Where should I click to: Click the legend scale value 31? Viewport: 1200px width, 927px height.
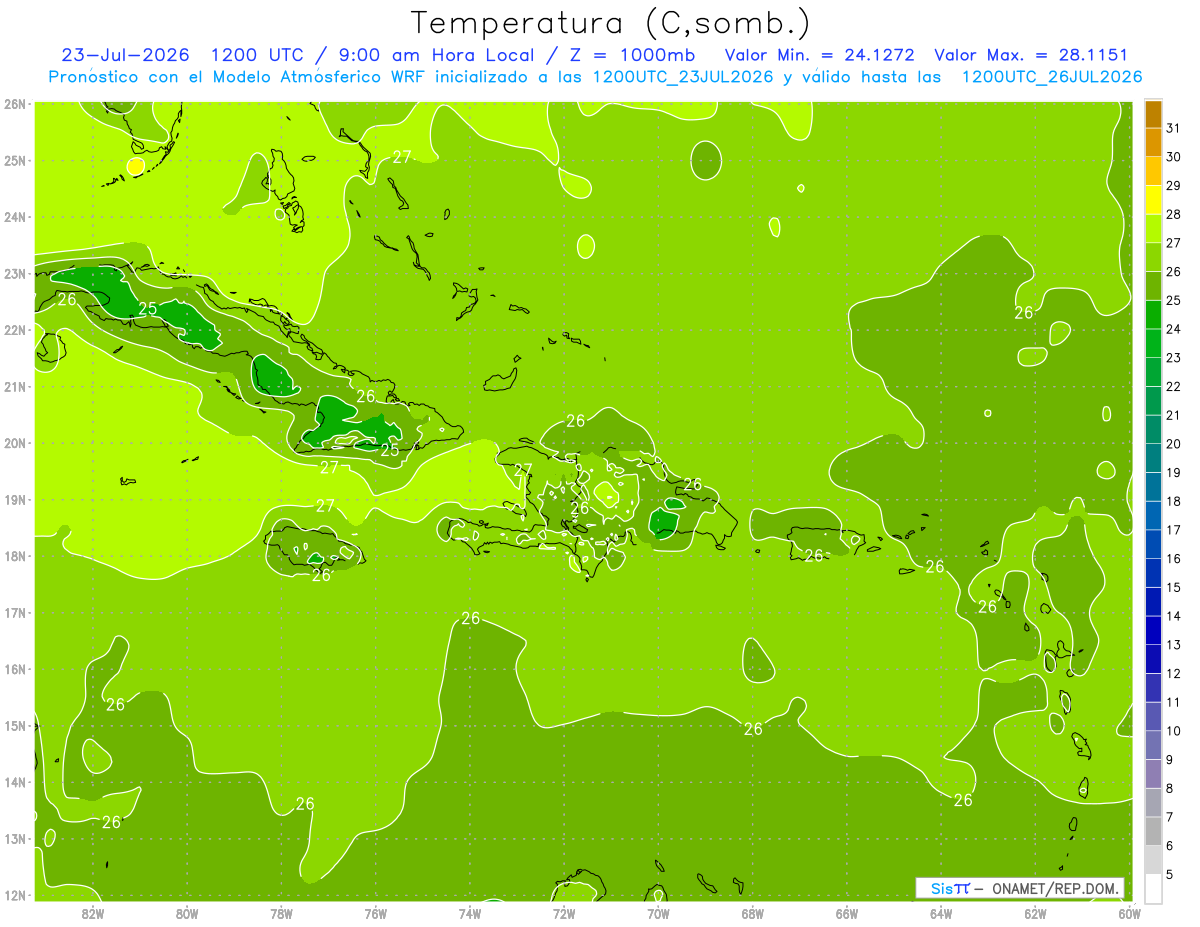coord(1174,128)
